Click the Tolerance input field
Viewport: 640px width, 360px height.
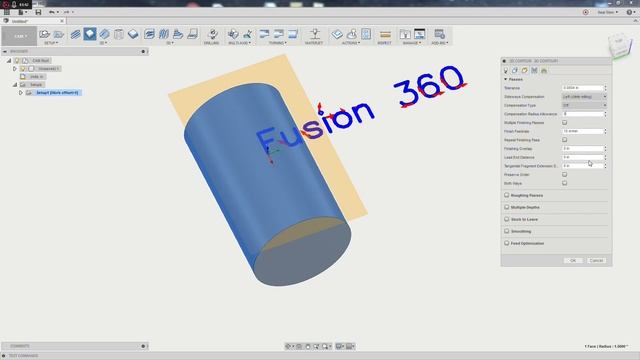582,88
